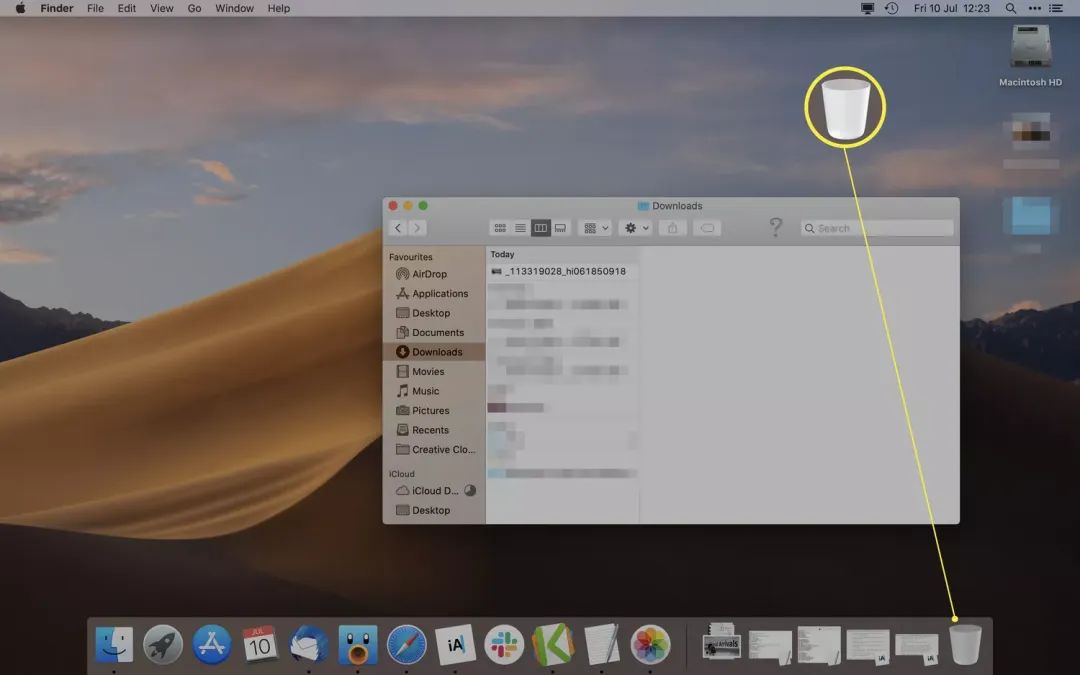Screen dimensions: 1080x675
Task: Show hidden menu bar items via ellipsis
Action: [x=1035, y=8]
